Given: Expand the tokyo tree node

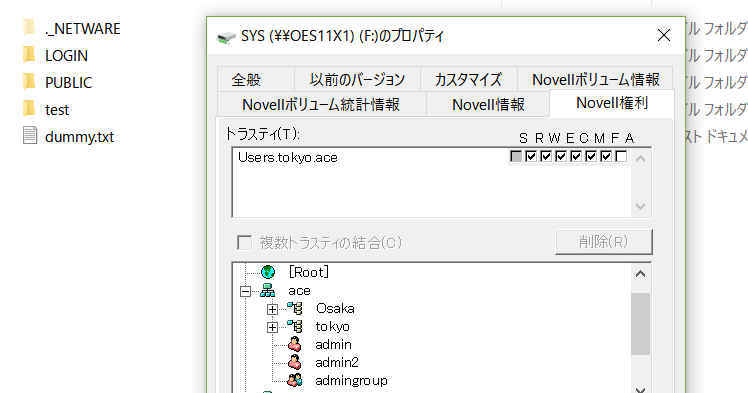Looking at the screenshot, I should click(x=272, y=327).
